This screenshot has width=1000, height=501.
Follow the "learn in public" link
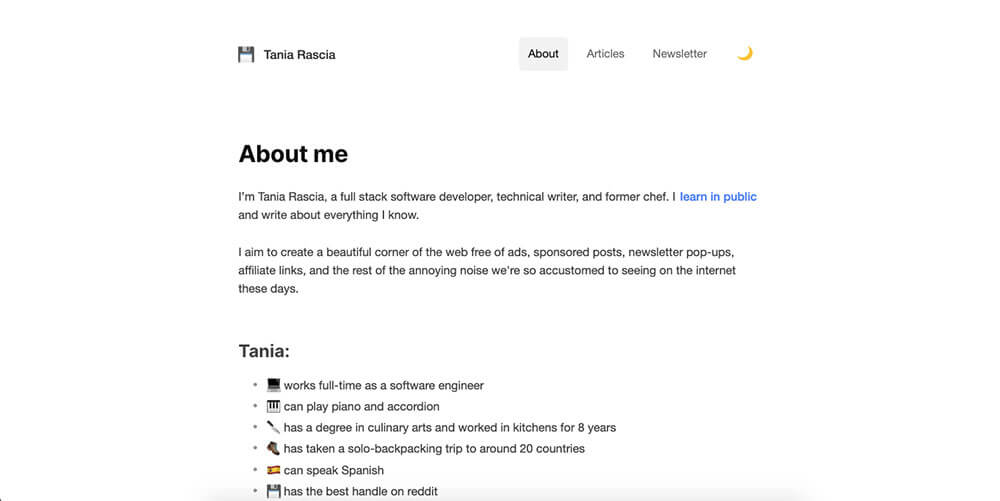coord(718,197)
